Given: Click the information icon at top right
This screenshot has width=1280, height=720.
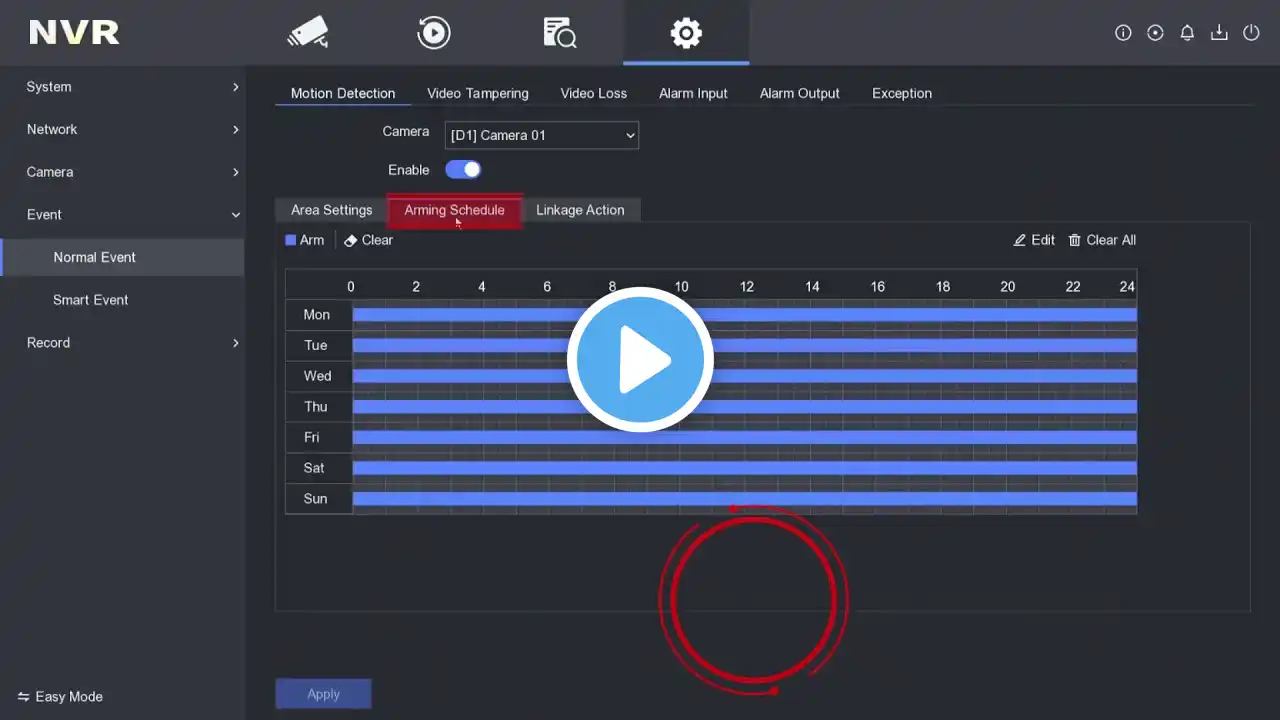Looking at the screenshot, I should coord(1123,33).
